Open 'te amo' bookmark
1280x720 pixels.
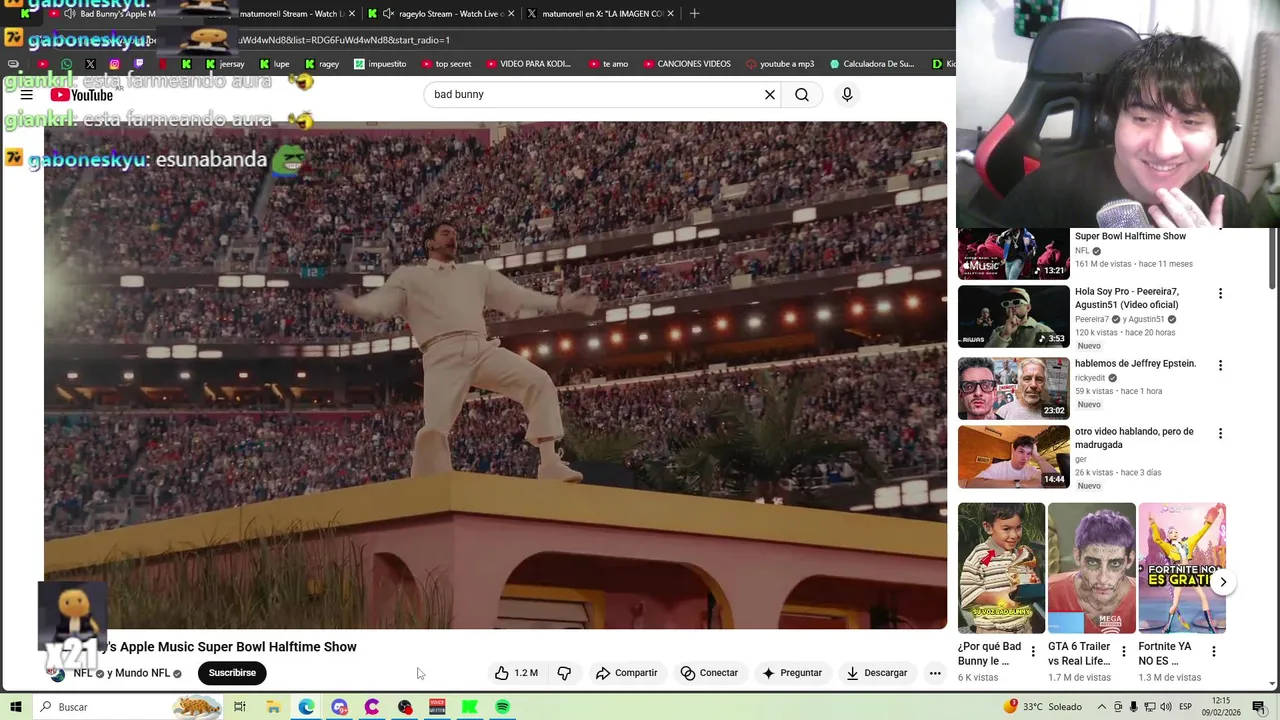608,64
